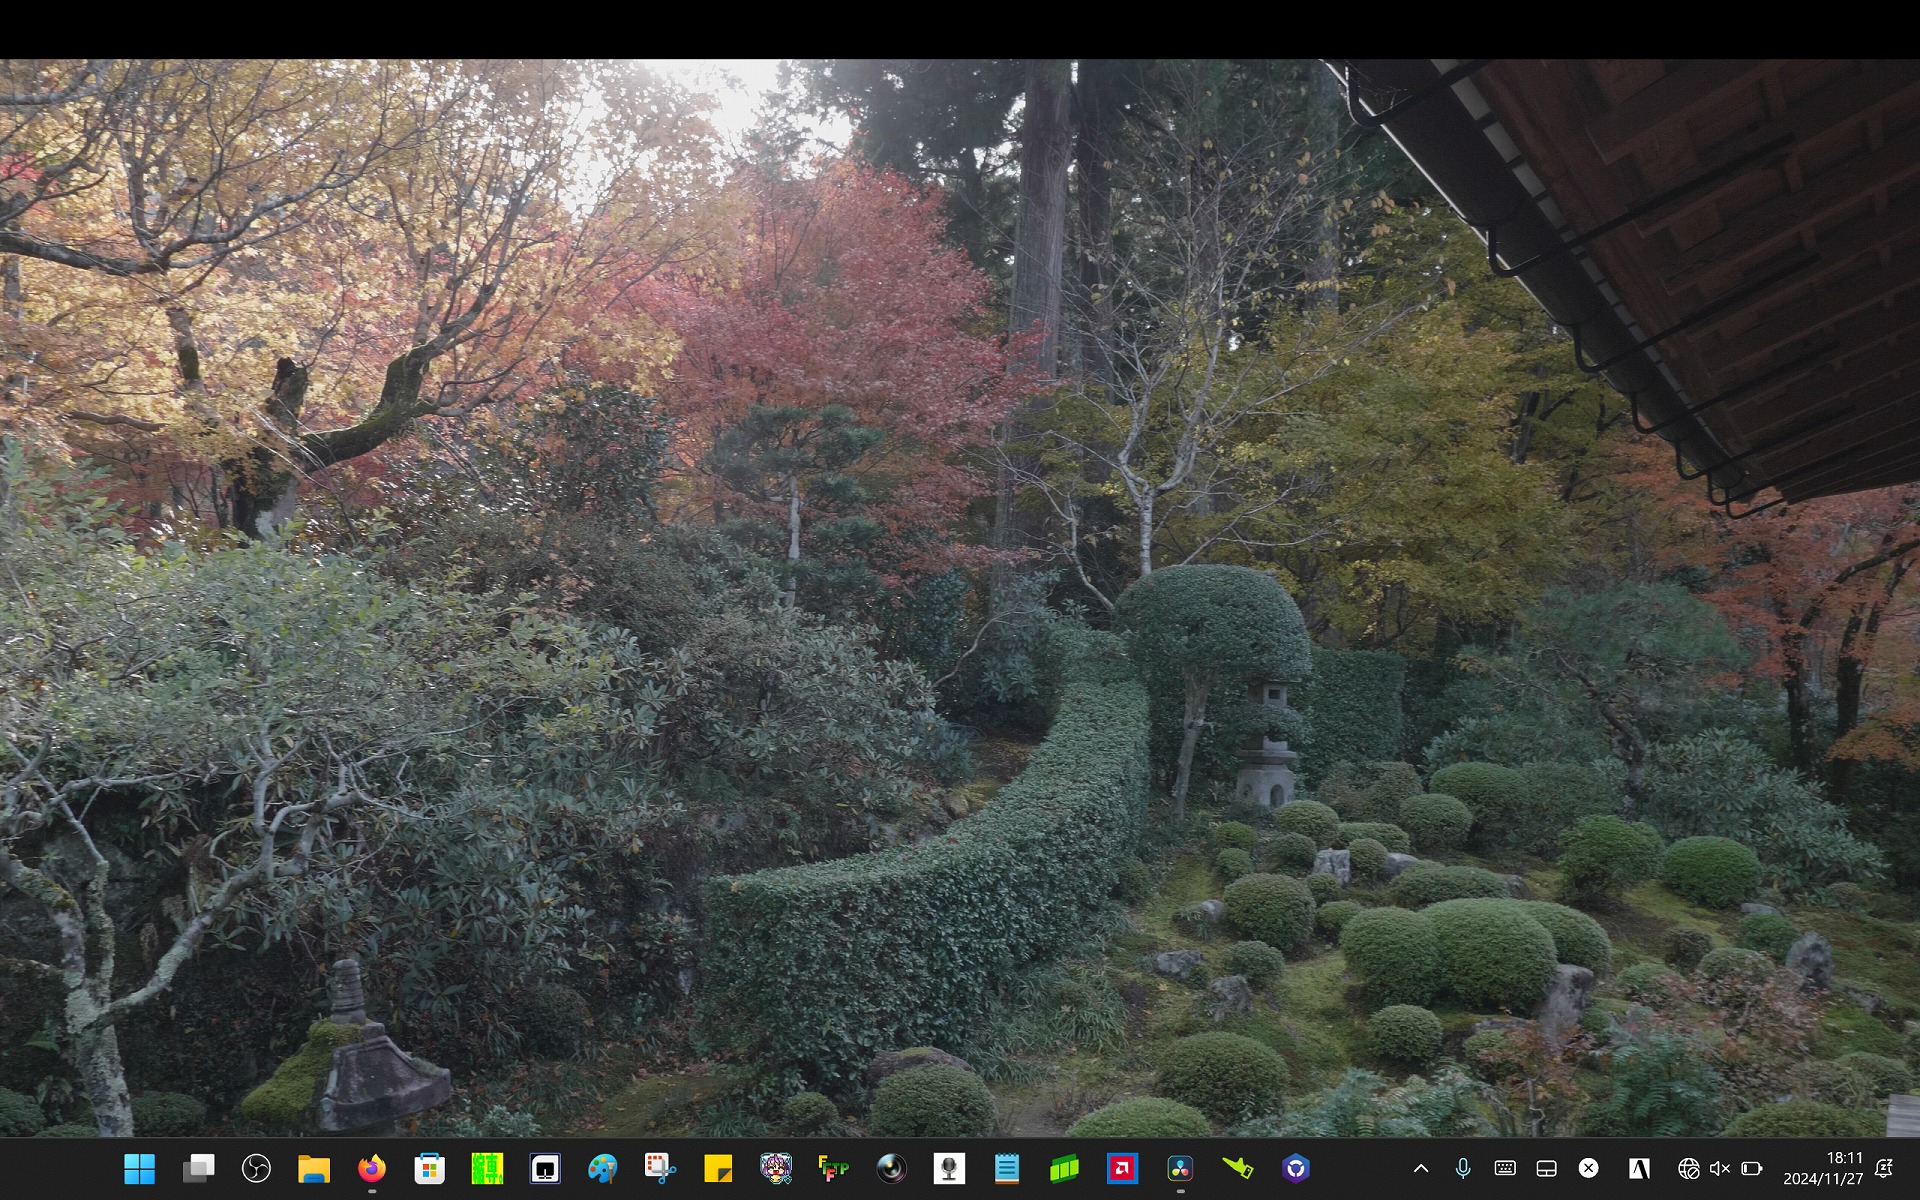Open the Sticky Notes app

[x=718, y=1168]
